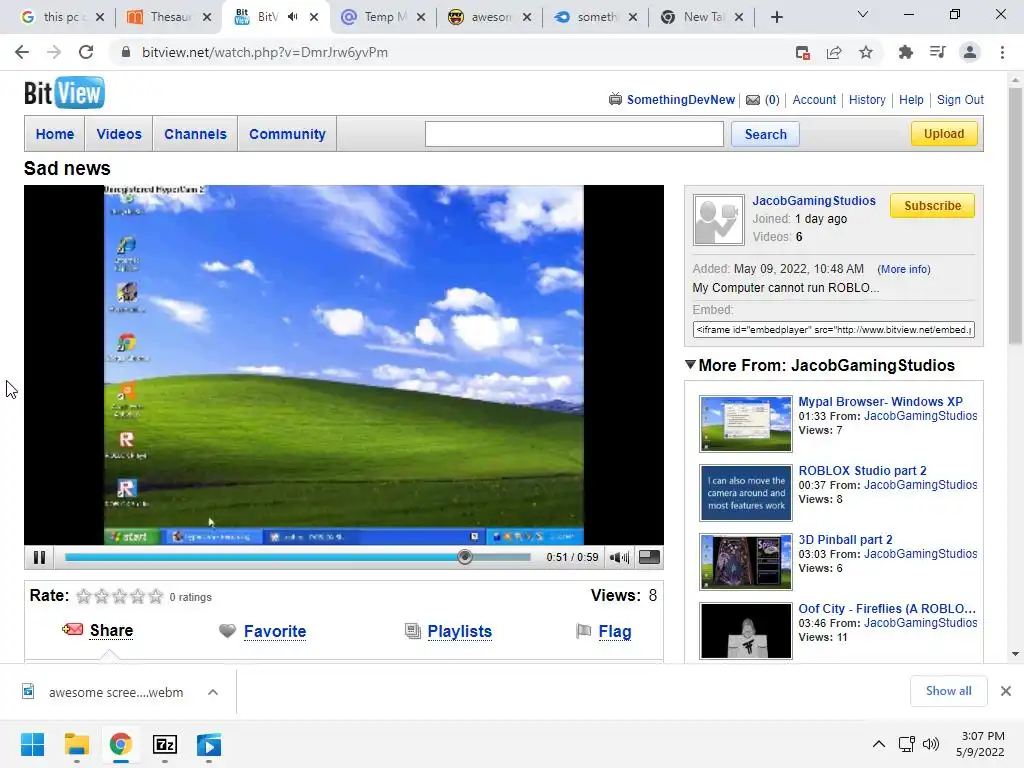This screenshot has width=1024, height=768.
Task: Open a new browser tab
Action: click(776, 17)
